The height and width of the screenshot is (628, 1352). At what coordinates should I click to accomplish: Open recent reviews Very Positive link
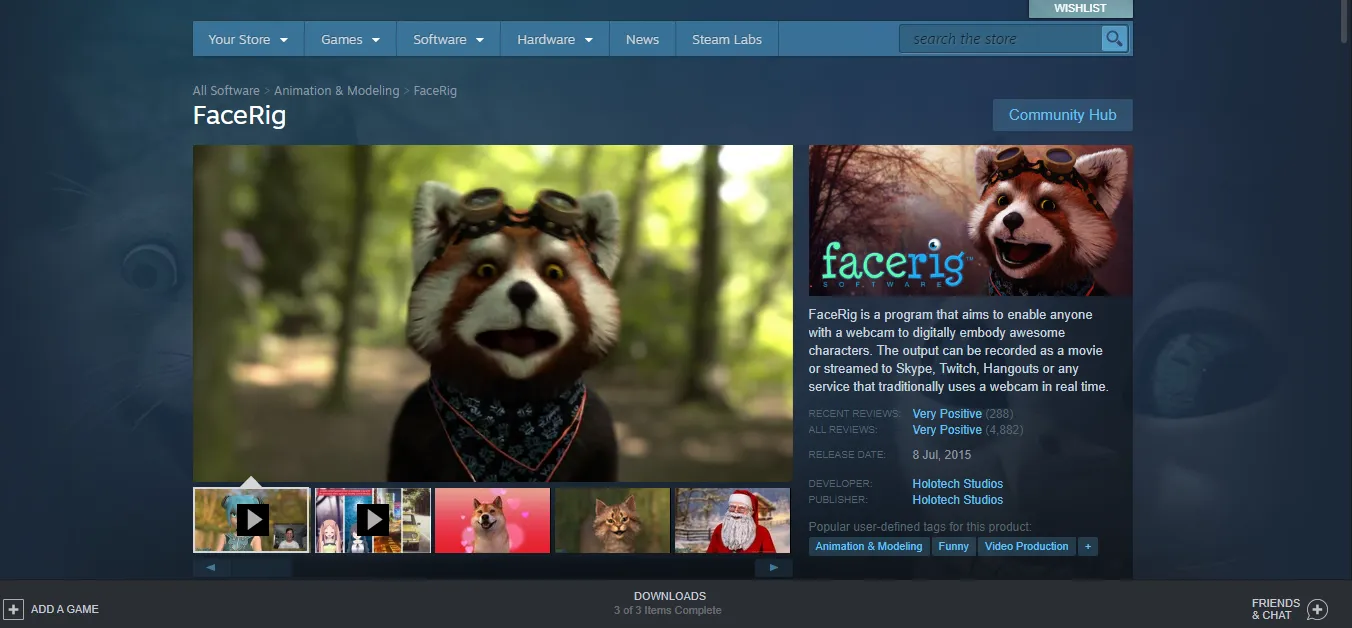point(947,414)
